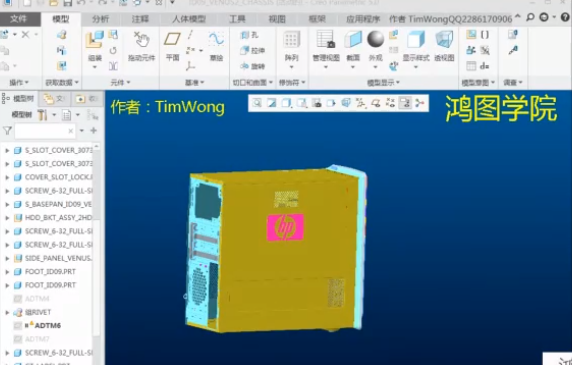Expand the 模型意图 group menu
The image size is (572, 388).
click(478, 83)
